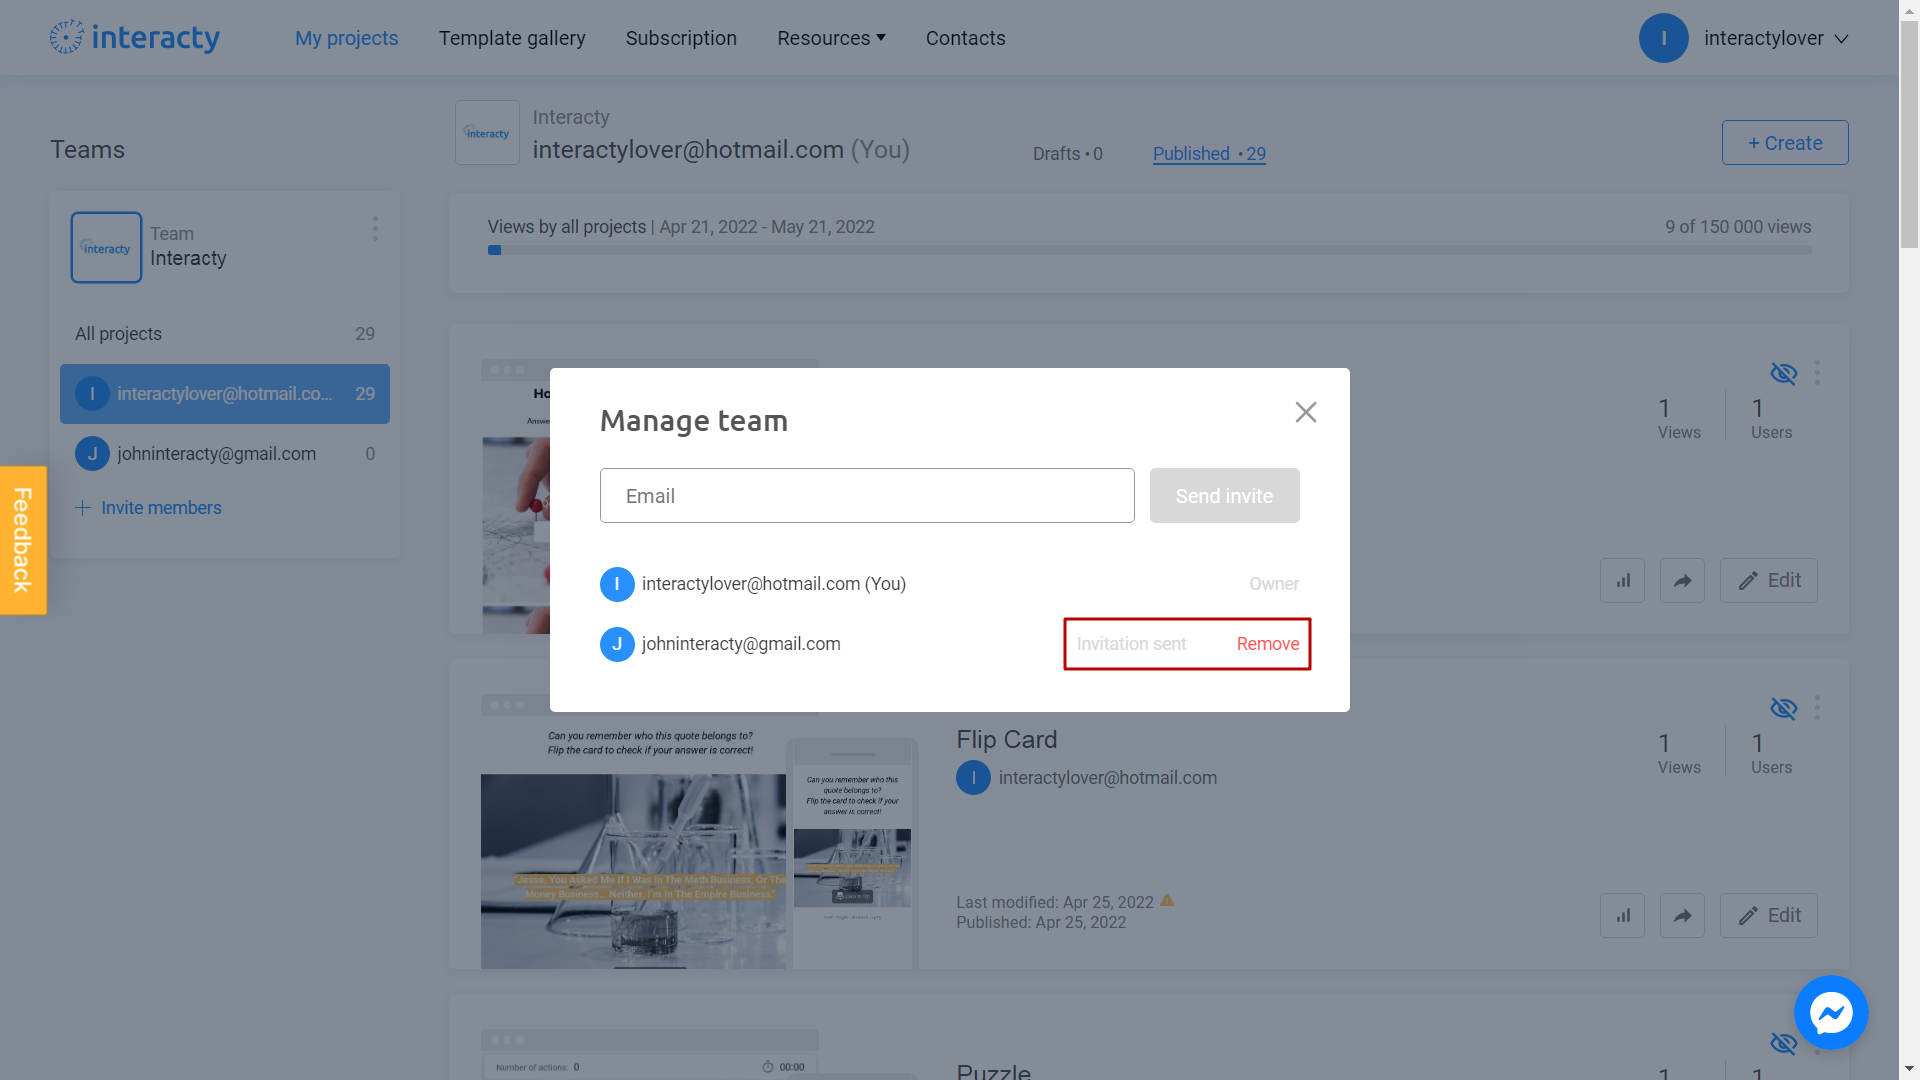Edit the Flip Card project
The image size is (1920, 1080).
tap(1768, 916)
